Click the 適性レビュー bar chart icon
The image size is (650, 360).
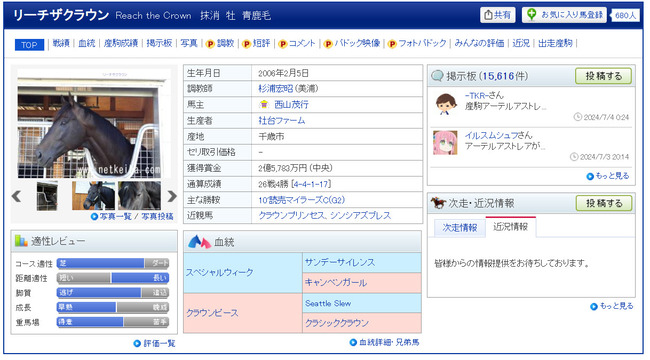pos(21,240)
